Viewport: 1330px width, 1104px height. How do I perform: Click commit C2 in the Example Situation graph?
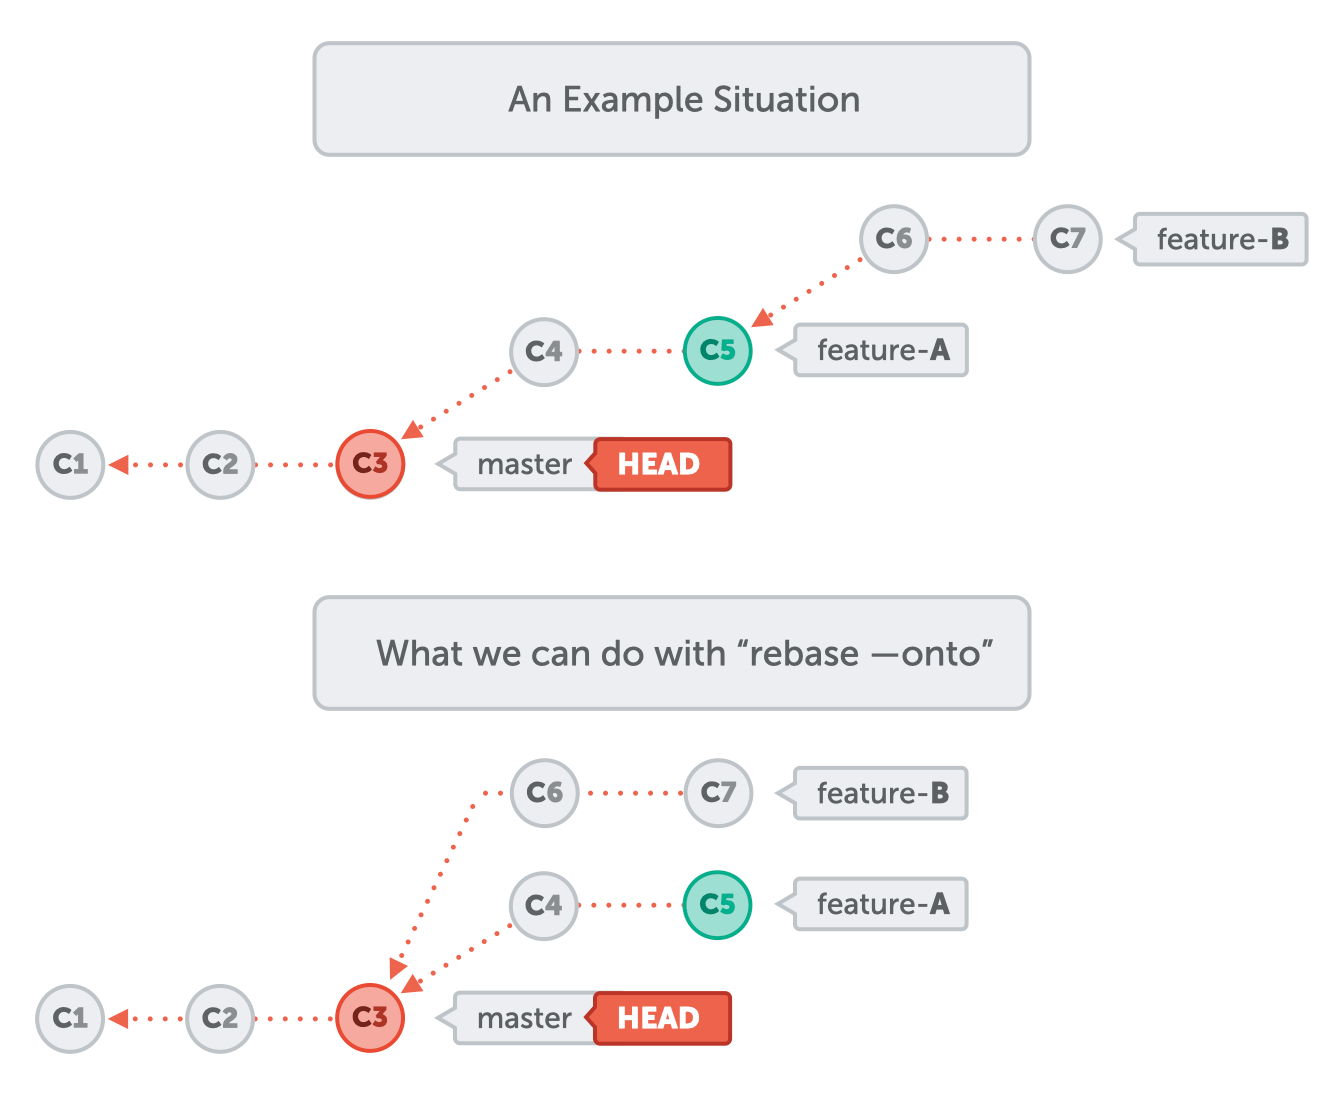220,464
